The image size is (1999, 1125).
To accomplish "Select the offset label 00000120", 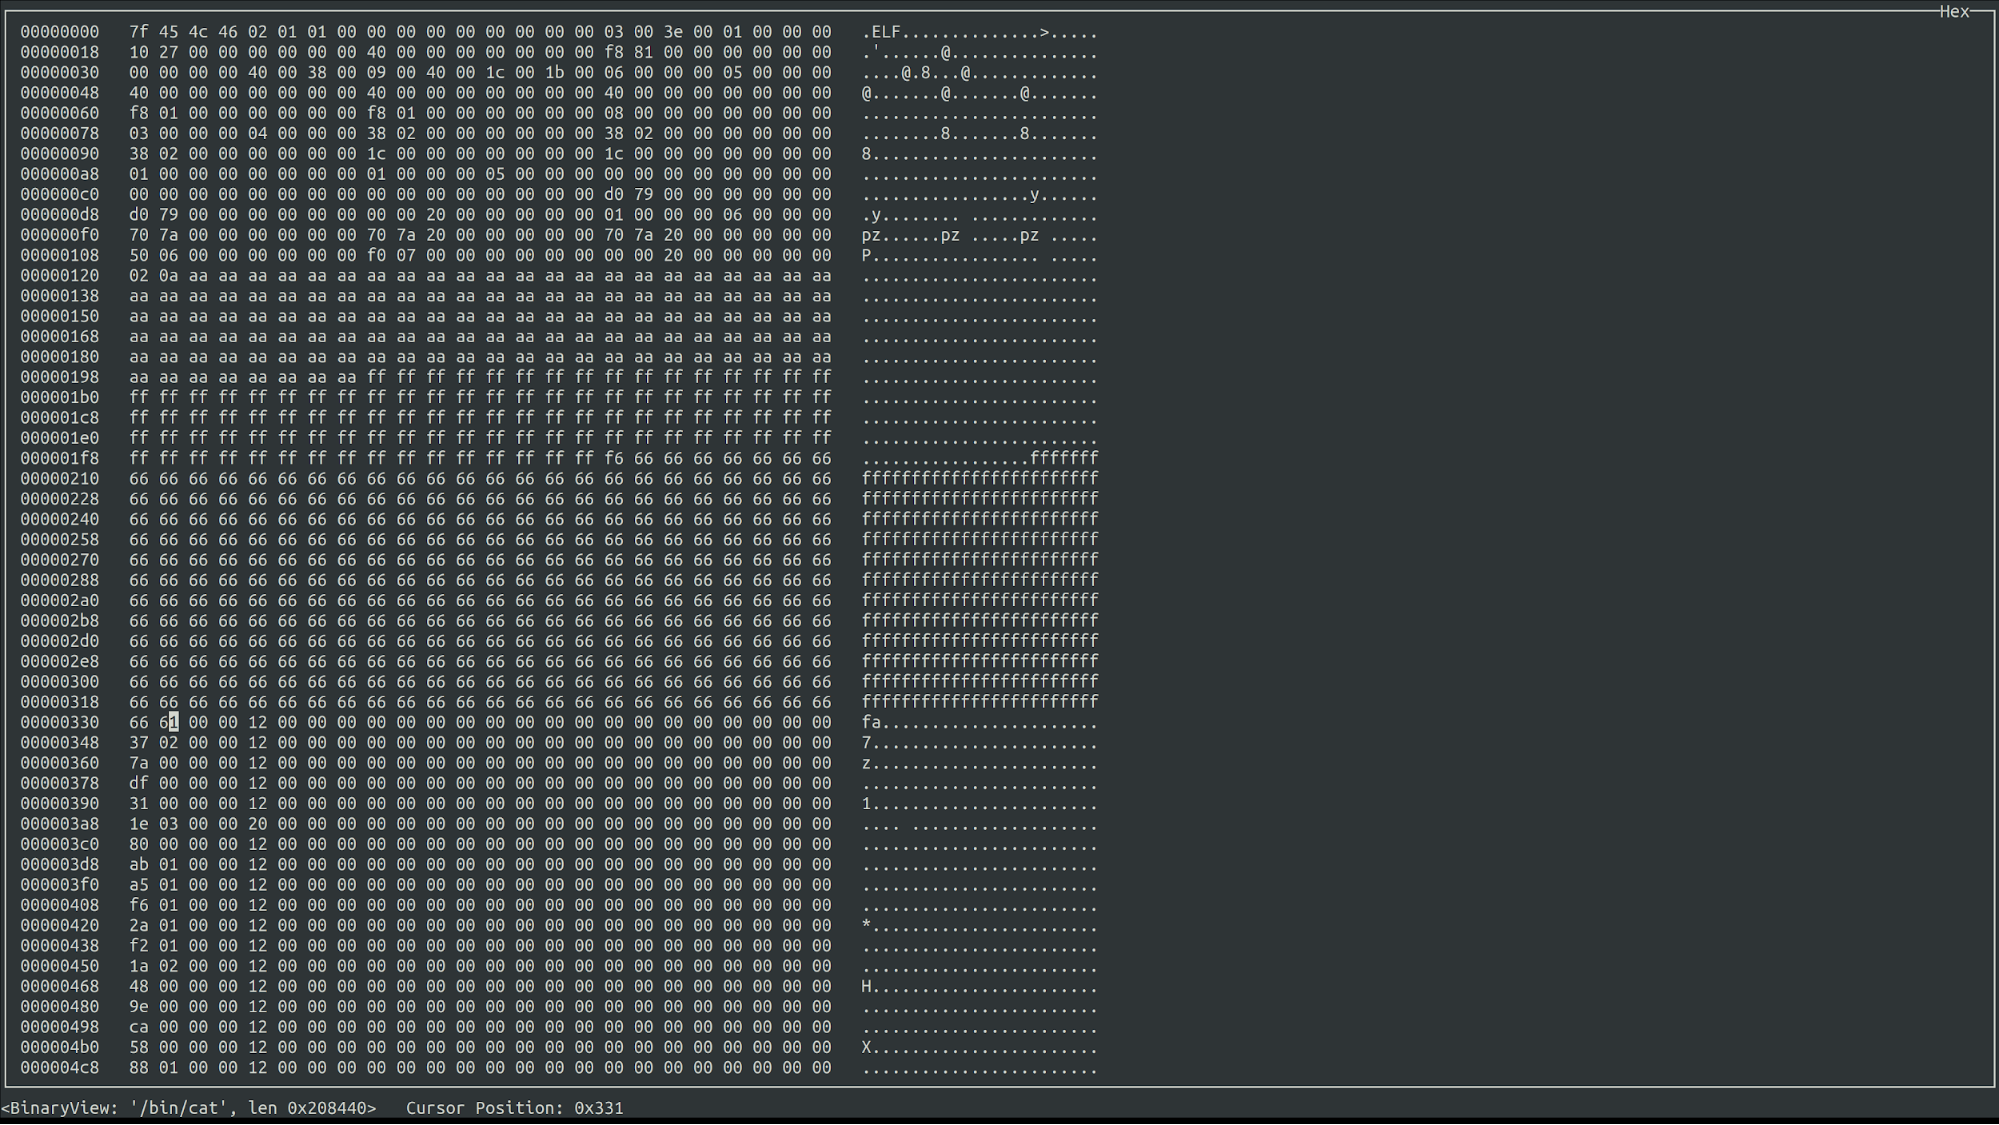I will tap(59, 275).
